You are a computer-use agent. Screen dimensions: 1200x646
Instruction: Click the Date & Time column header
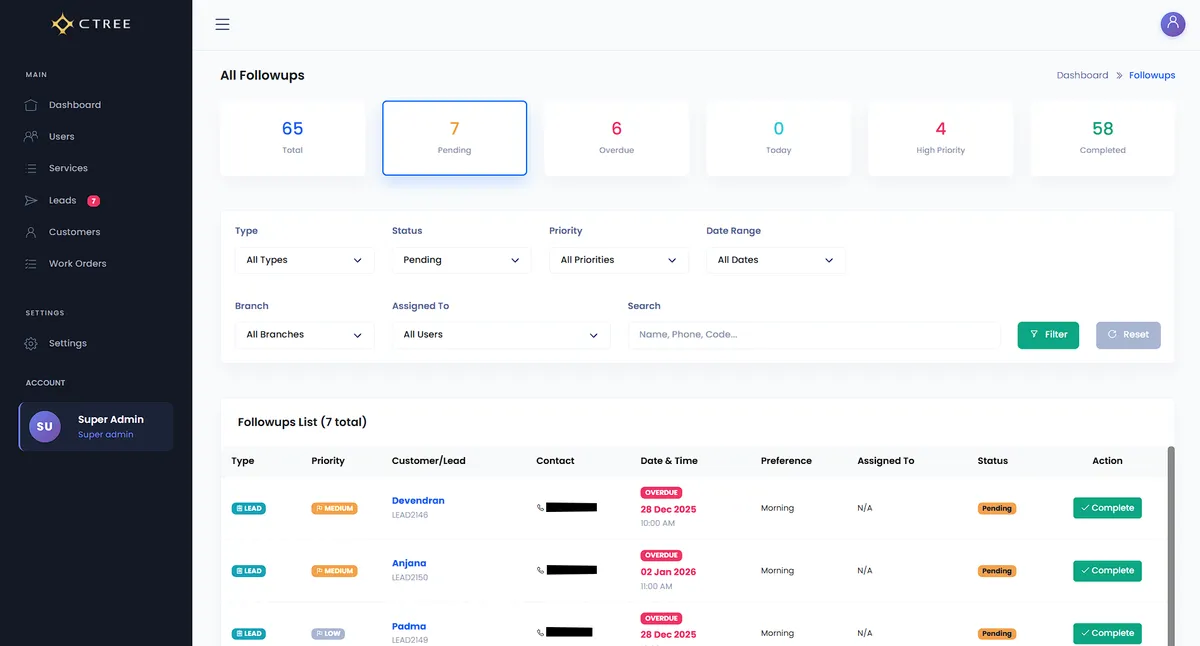(x=669, y=461)
